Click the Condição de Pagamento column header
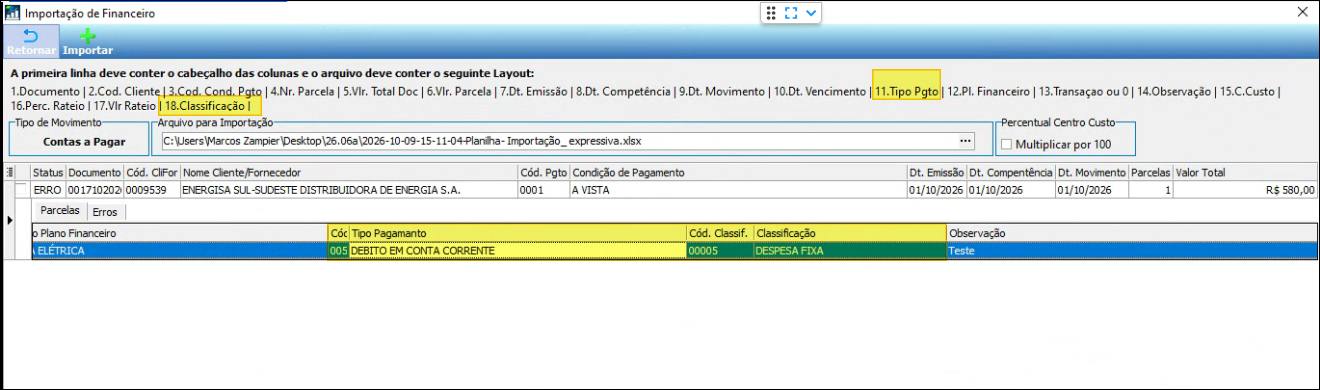This screenshot has height=390, width=1320. [x=737, y=173]
